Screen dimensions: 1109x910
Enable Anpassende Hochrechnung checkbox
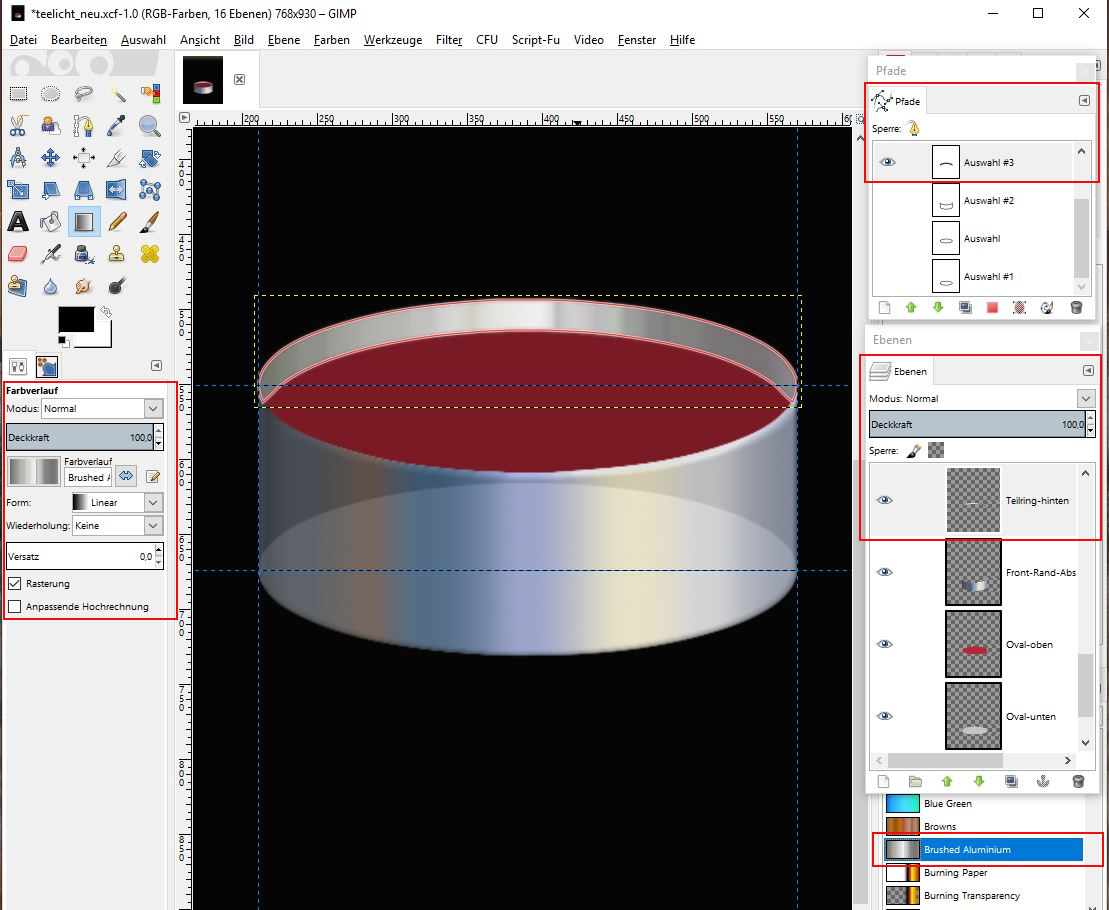click(x=15, y=606)
